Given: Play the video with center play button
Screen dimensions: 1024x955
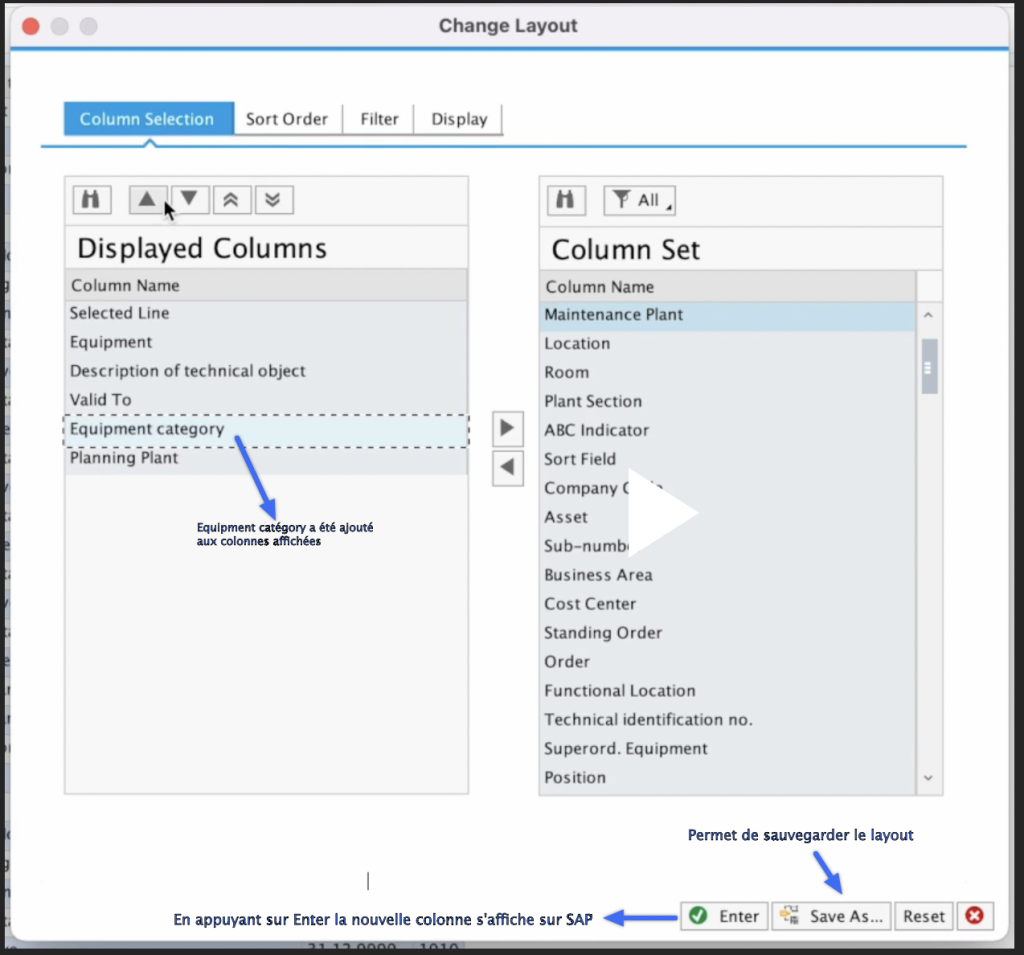Looking at the screenshot, I should pos(663,512).
